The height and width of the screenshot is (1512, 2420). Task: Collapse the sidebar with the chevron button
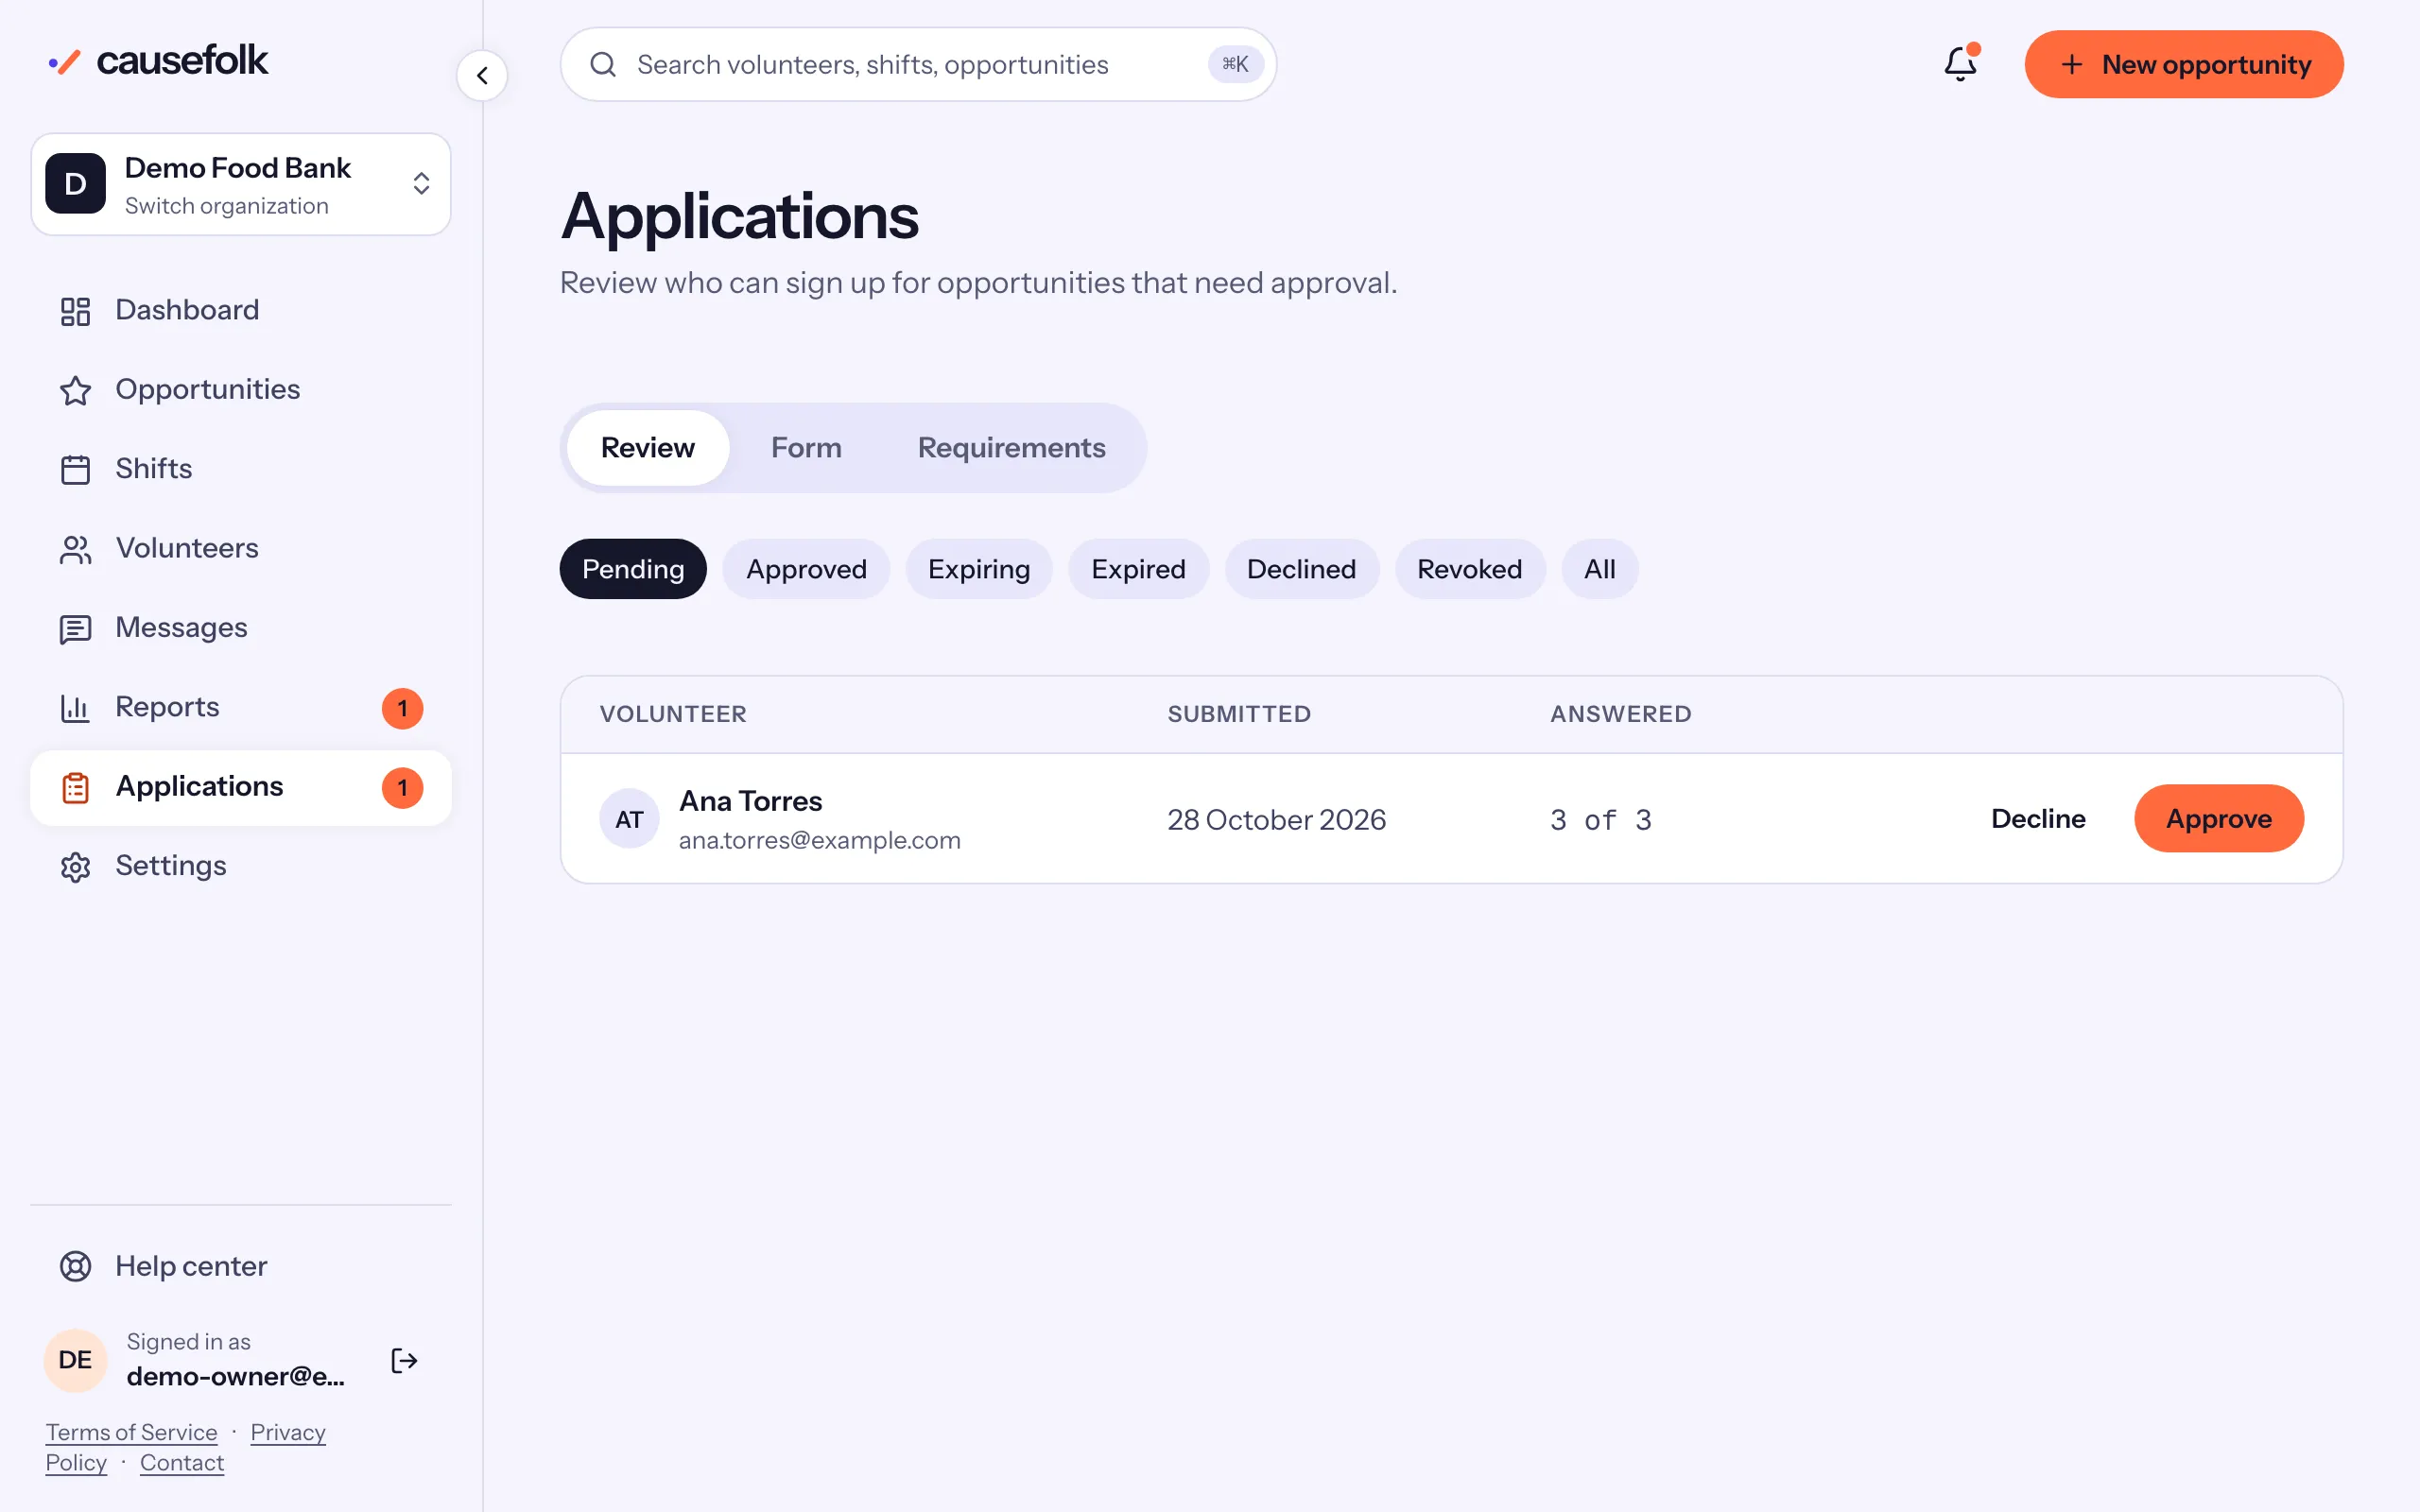click(x=482, y=76)
